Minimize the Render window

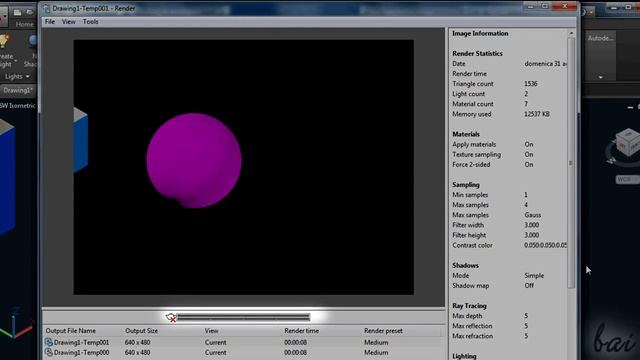click(531, 6)
